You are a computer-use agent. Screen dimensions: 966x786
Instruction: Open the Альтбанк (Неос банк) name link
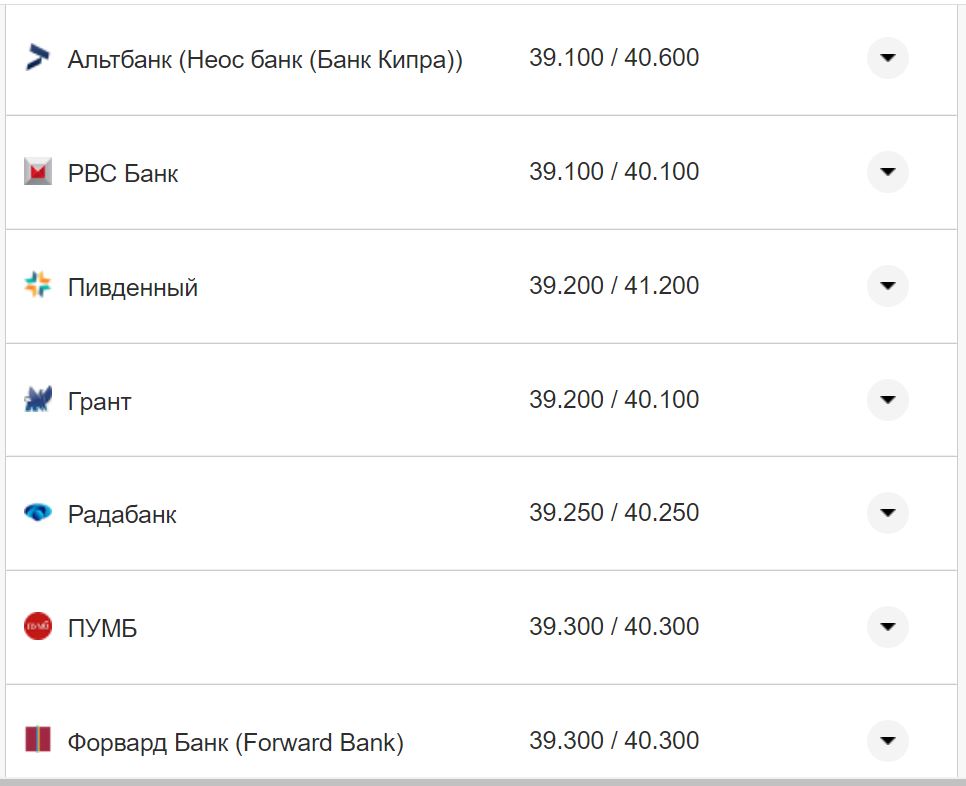tap(265, 60)
